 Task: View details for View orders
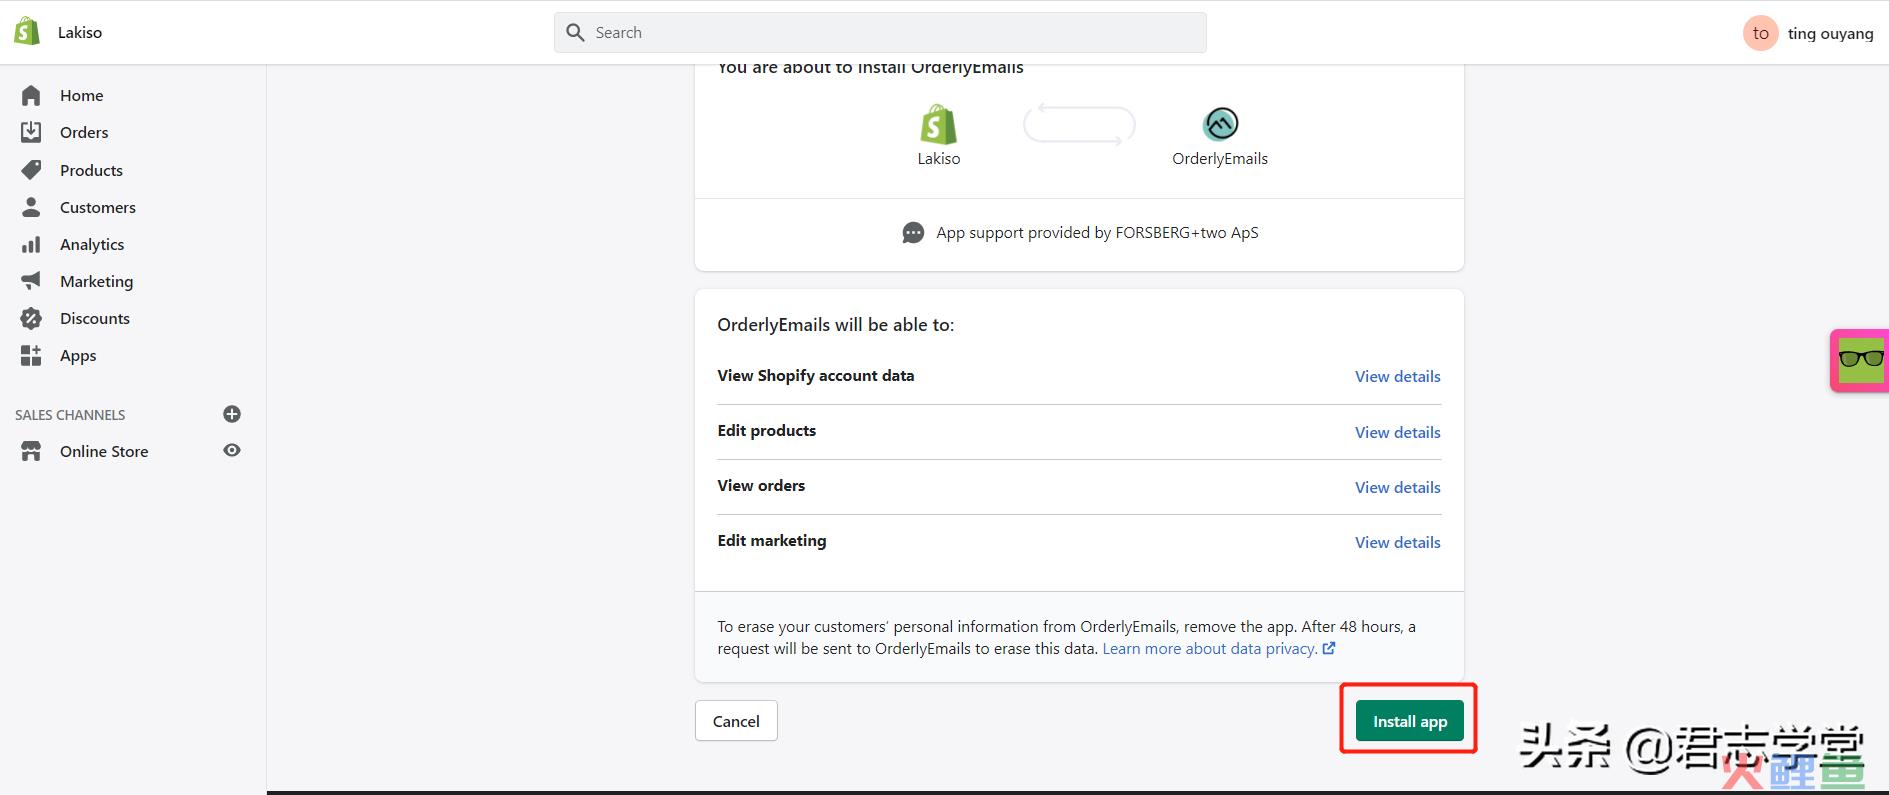[x=1397, y=487]
